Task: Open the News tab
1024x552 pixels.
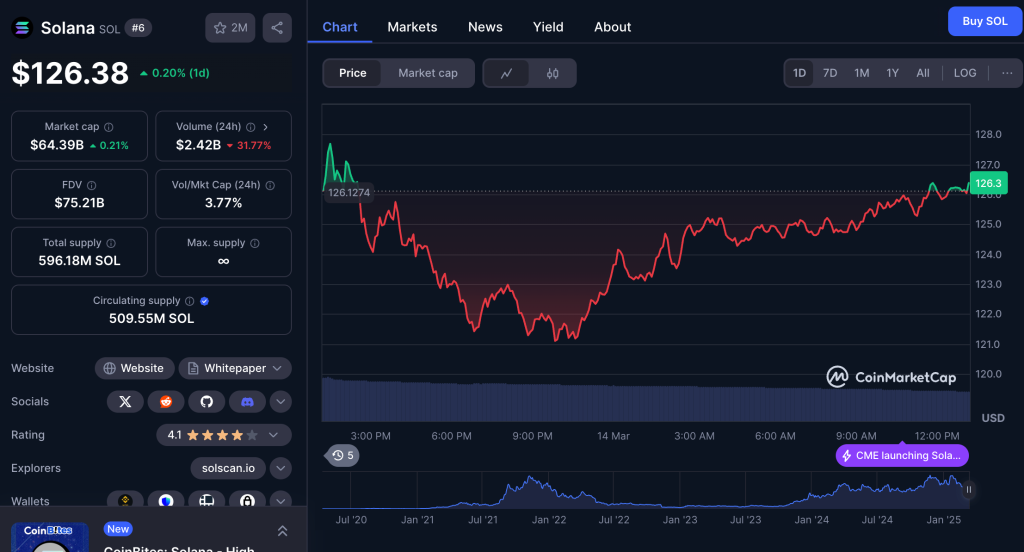Action: [x=485, y=27]
